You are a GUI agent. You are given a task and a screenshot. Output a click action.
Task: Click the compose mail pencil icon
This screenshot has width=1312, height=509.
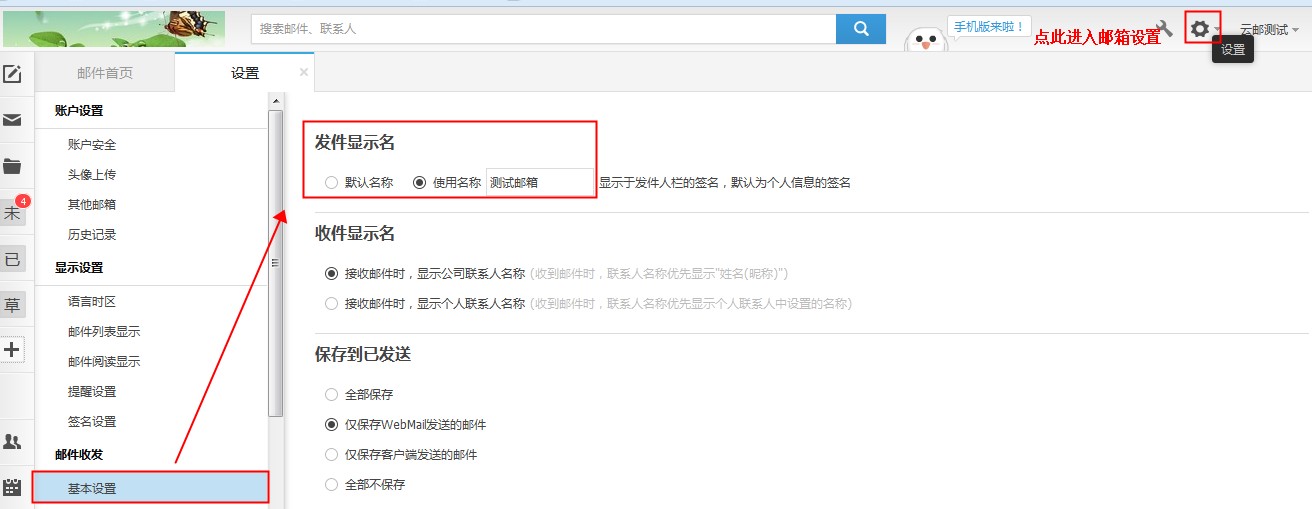coord(13,74)
